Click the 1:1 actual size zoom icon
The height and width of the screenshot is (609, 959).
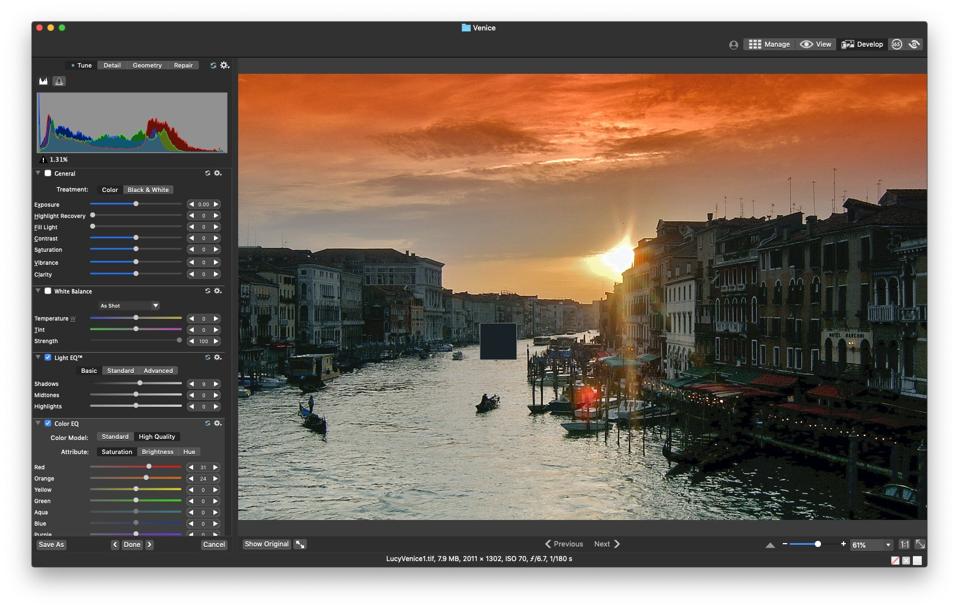point(904,544)
